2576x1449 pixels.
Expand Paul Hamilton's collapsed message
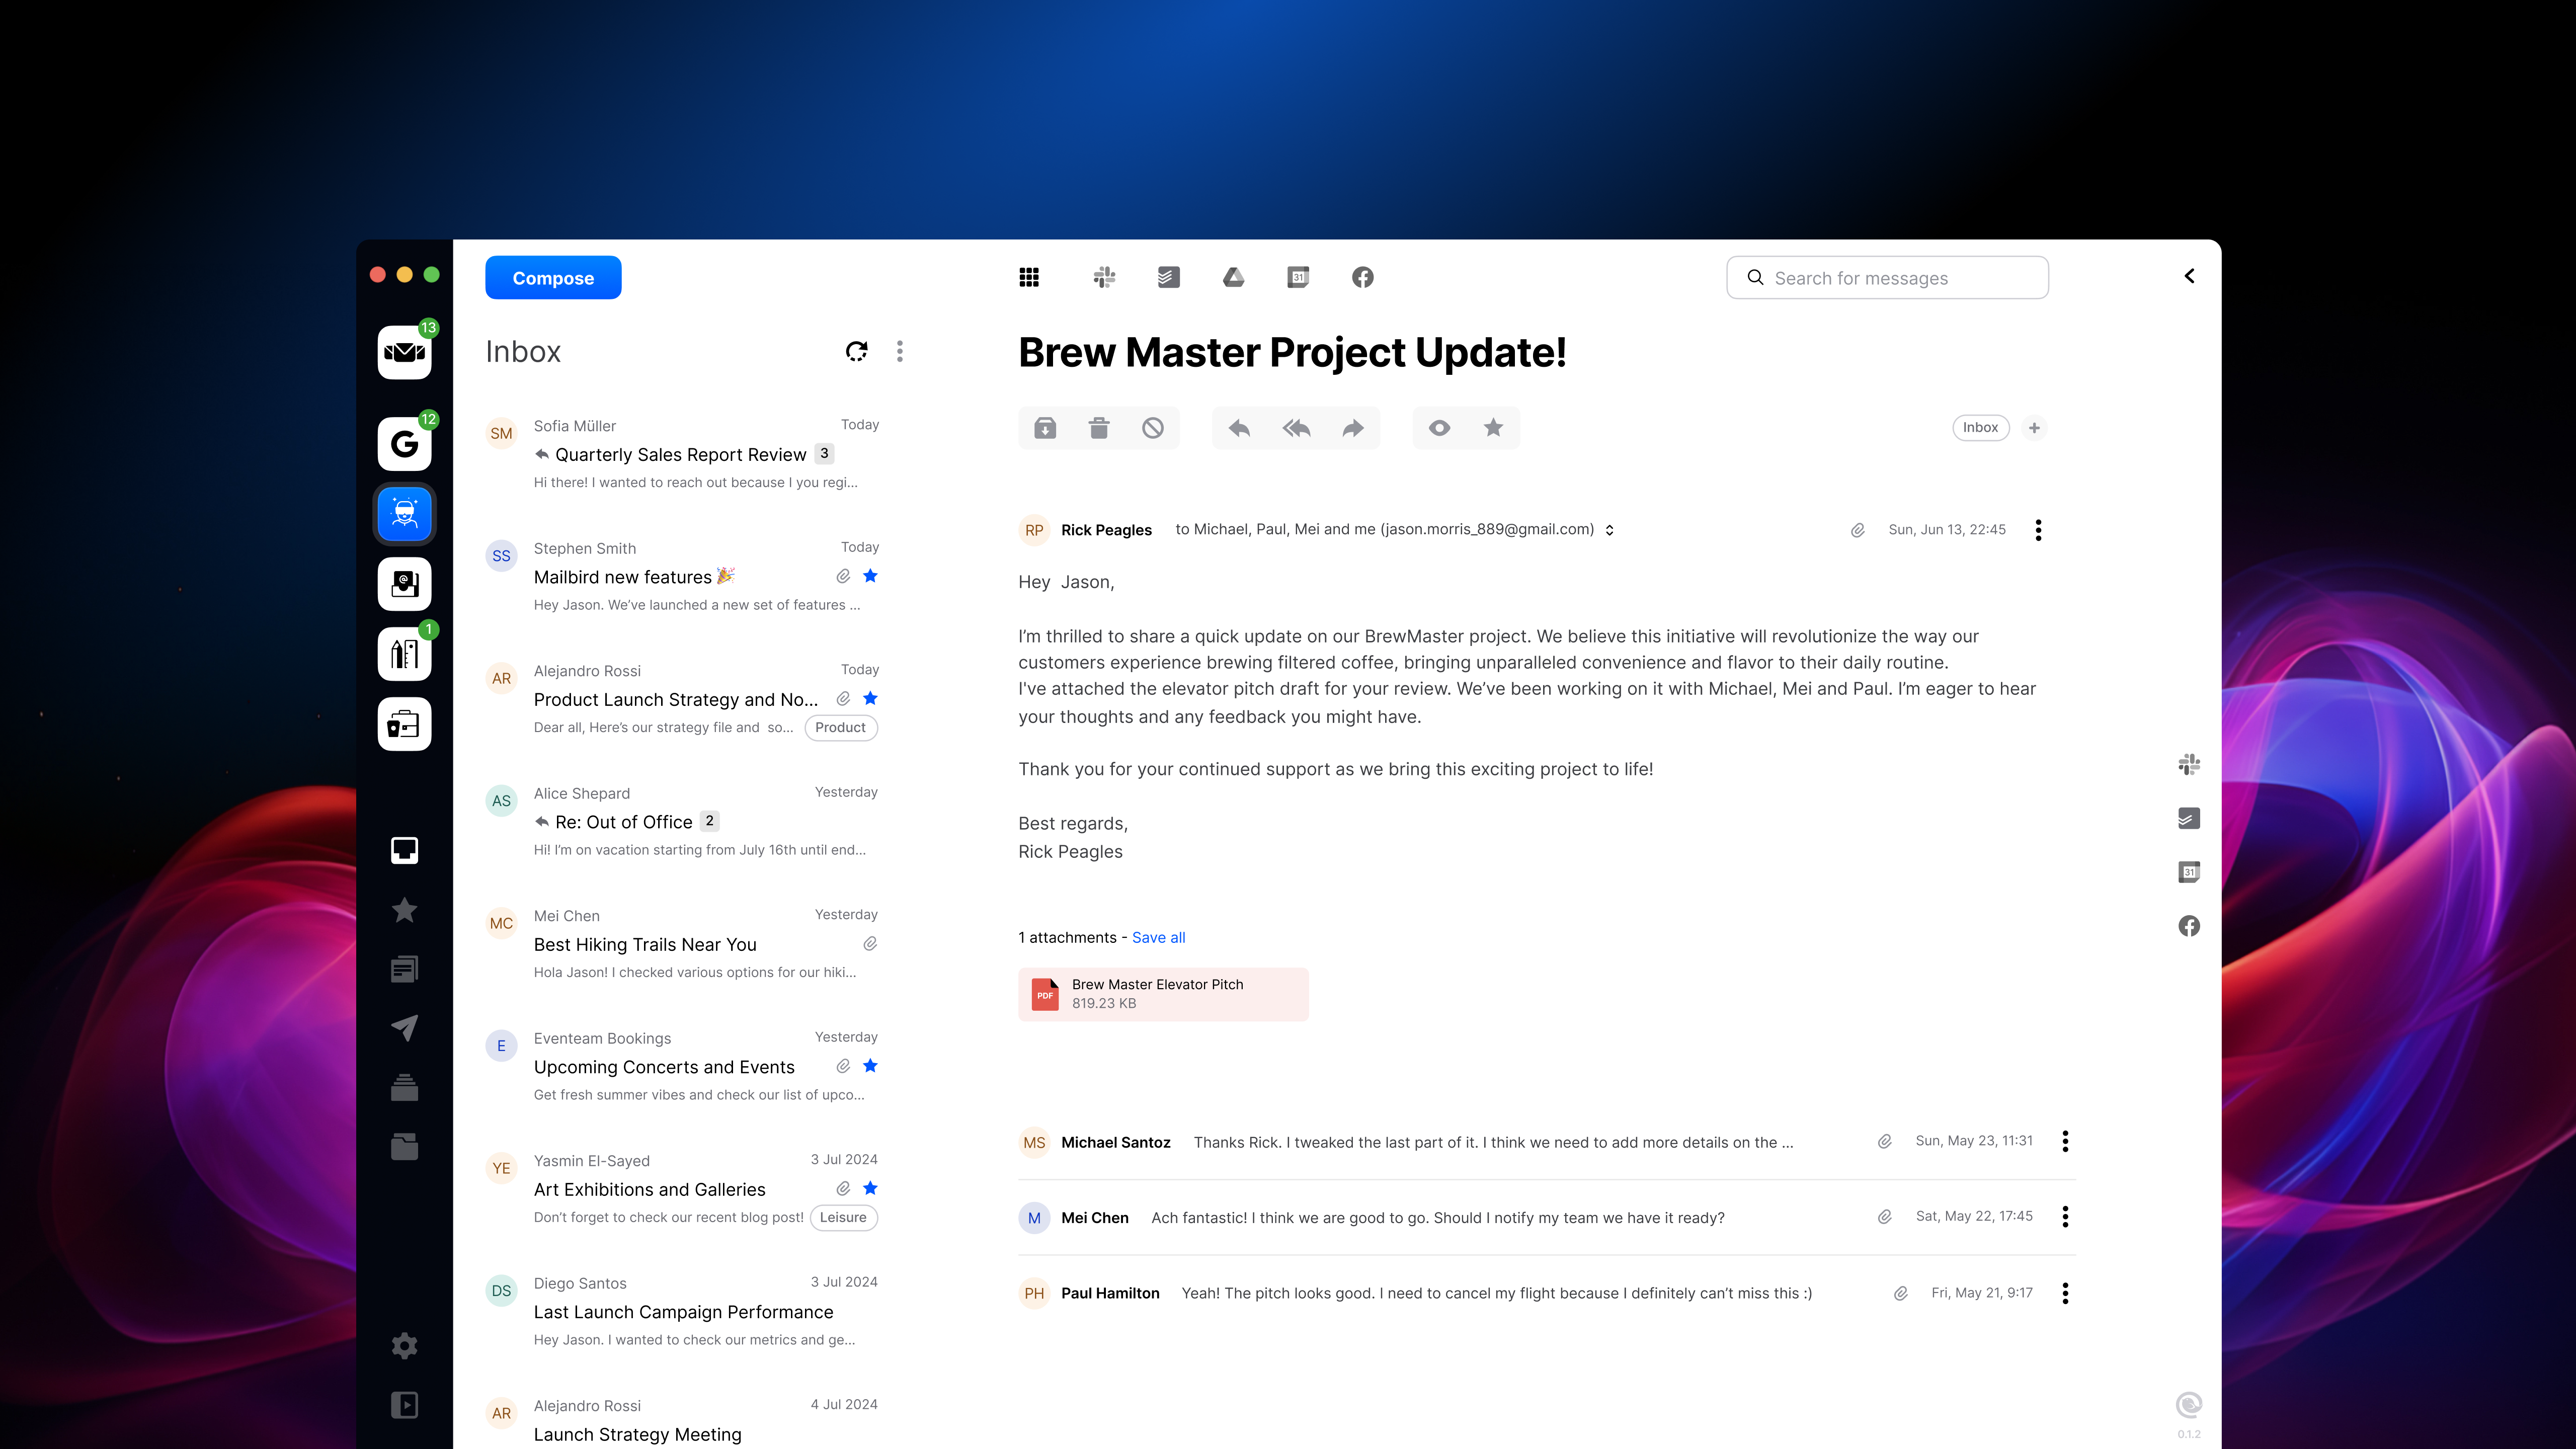(x=1546, y=1293)
